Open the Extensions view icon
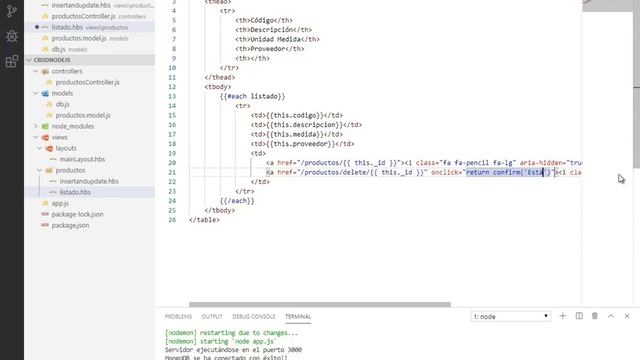640x360 pixels. (x=12, y=61)
